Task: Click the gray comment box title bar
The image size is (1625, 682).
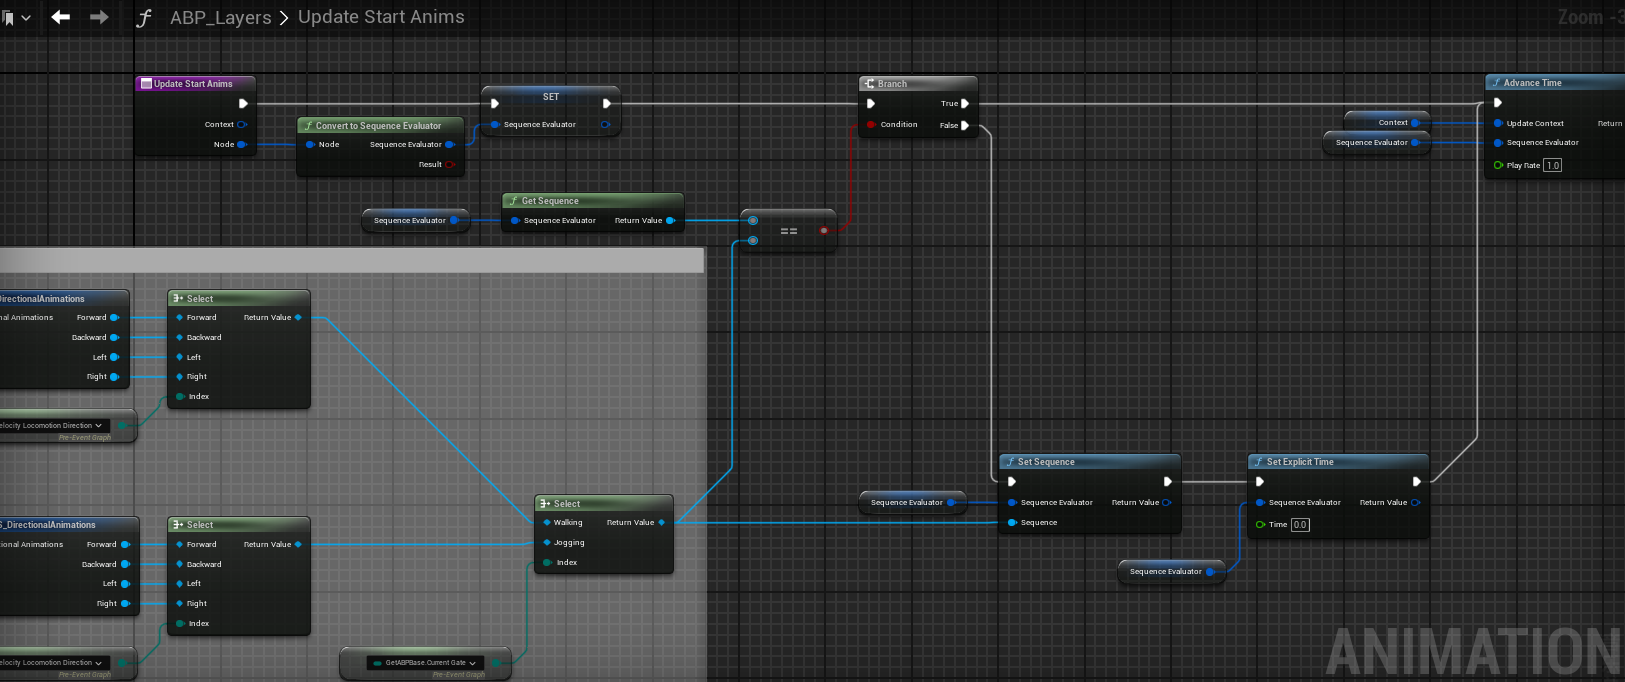Action: (352, 260)
